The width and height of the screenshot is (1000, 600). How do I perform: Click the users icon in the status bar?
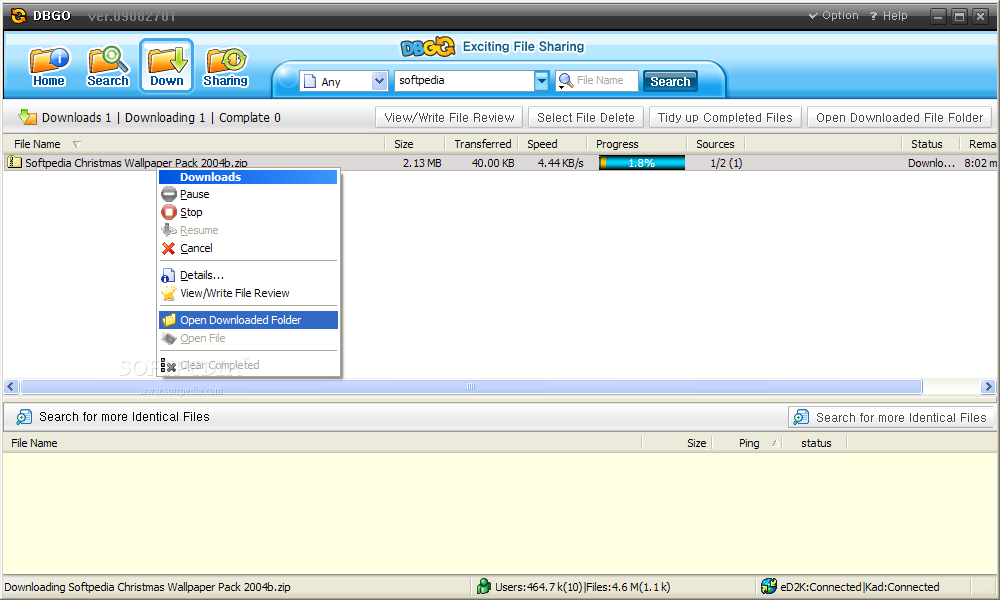484,586
